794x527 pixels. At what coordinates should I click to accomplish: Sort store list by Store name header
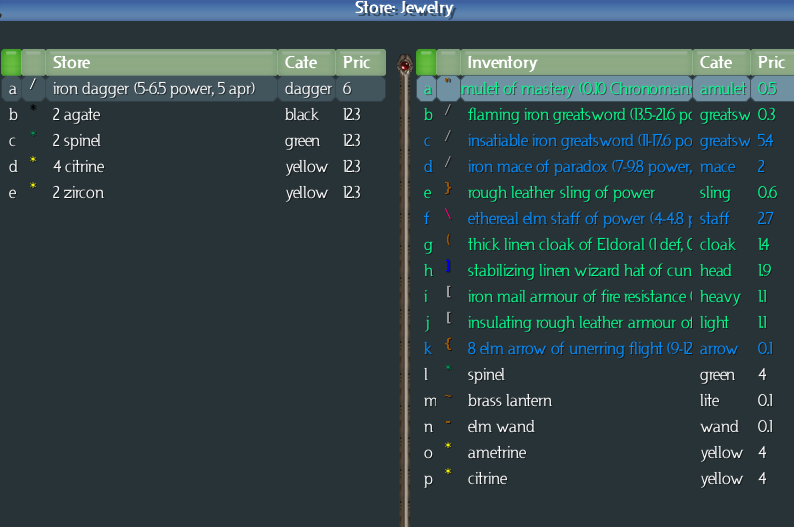pos(160,63)
